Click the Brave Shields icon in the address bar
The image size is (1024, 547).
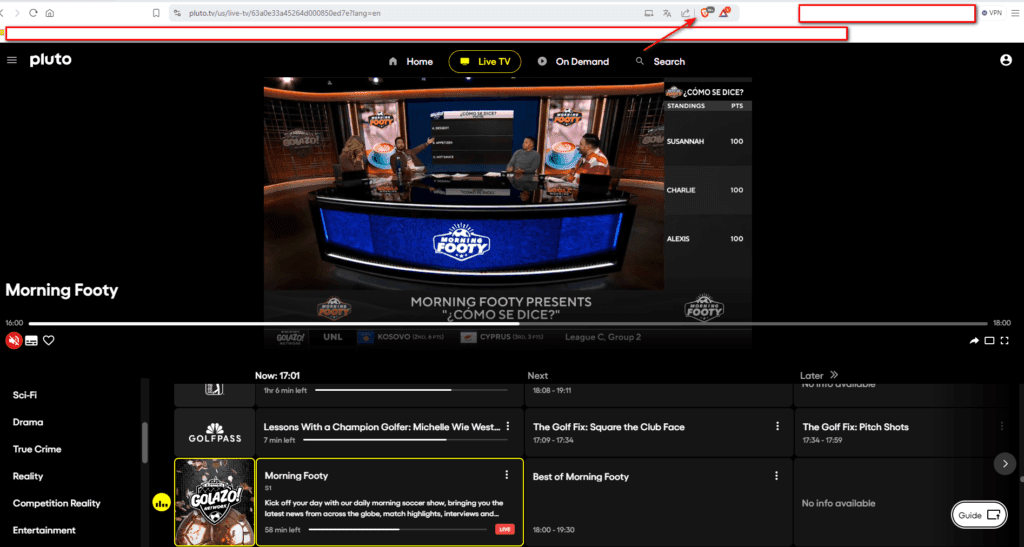click(x=705, y=13)
